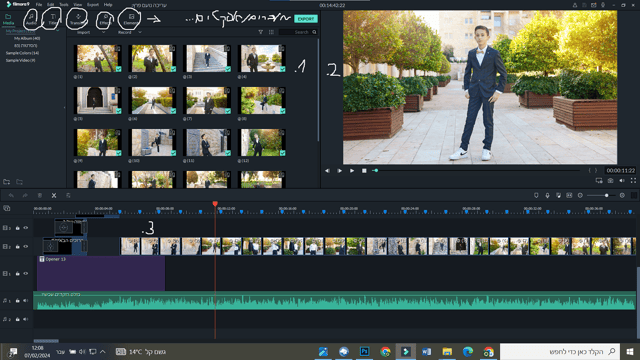Click the preview volume icon

point(622,181)
